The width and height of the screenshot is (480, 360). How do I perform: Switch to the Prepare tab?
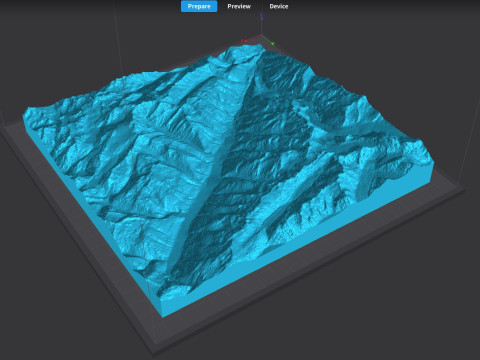click(x=199, y=6)
